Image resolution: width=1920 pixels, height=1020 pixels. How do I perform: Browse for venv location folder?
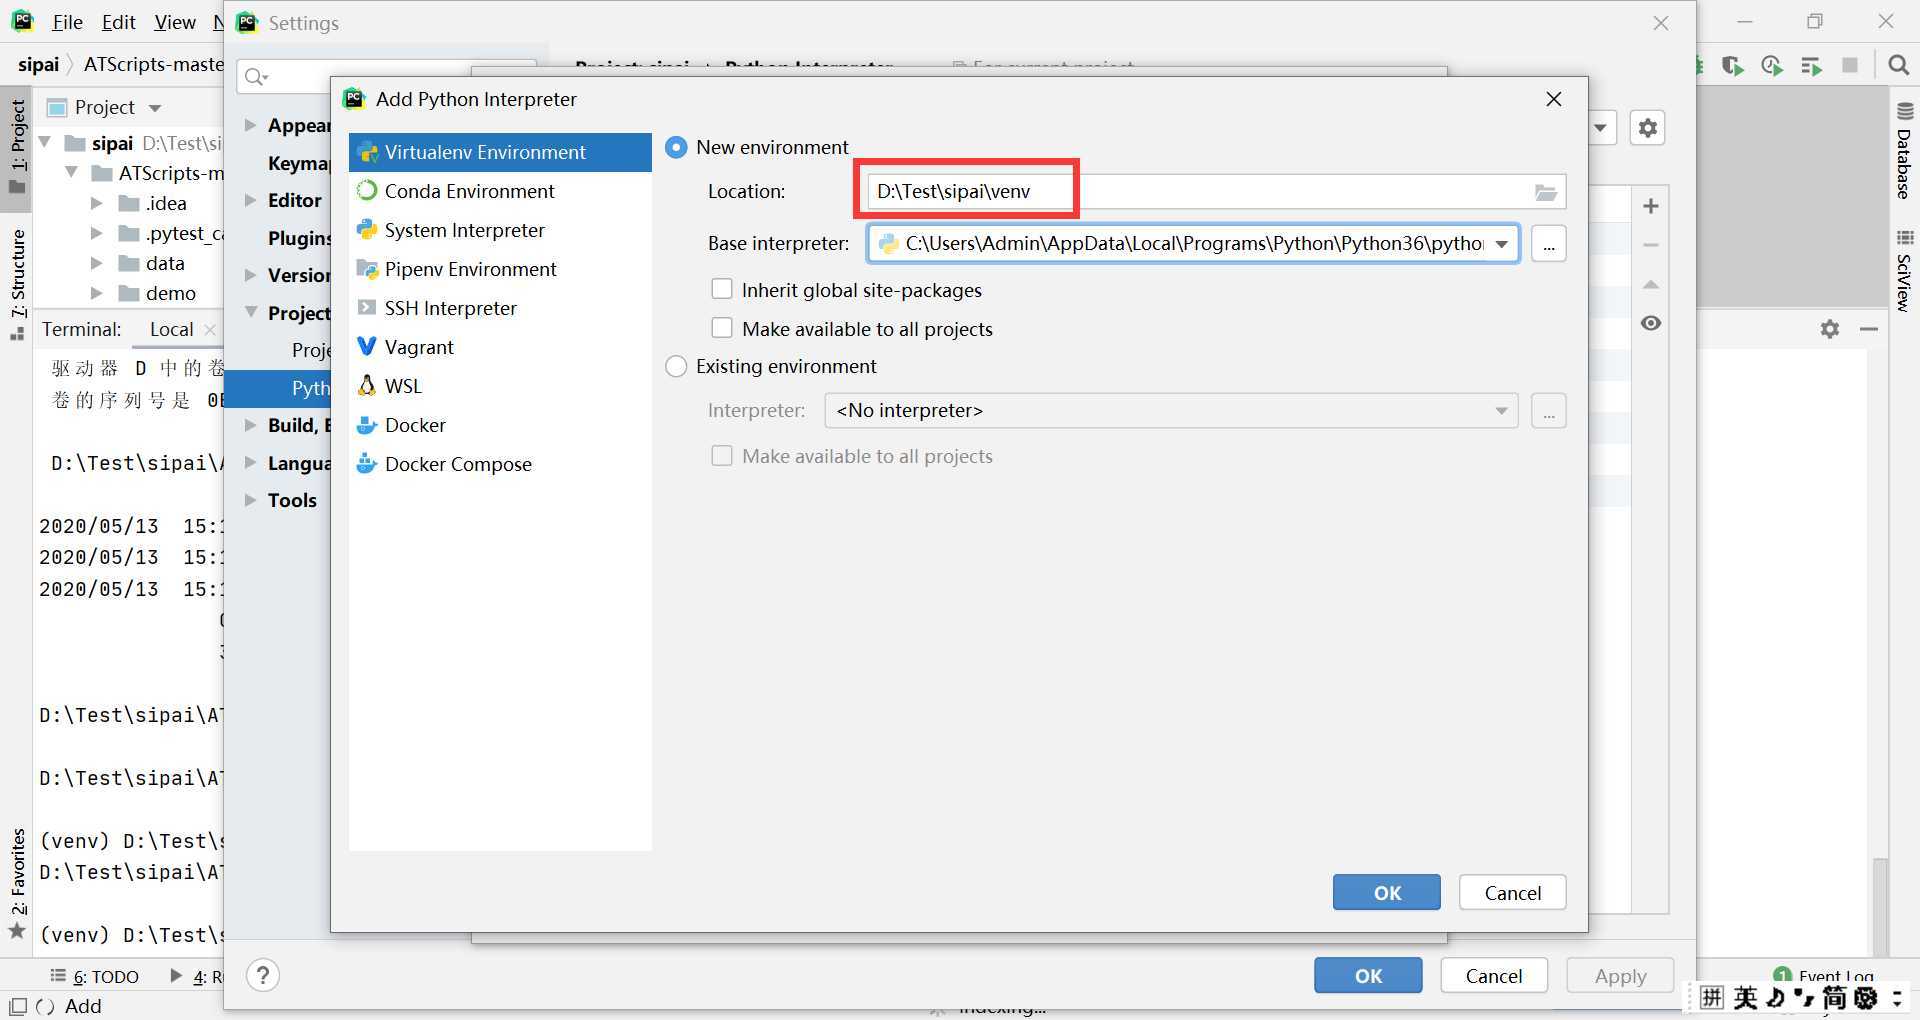(1546, 192)
